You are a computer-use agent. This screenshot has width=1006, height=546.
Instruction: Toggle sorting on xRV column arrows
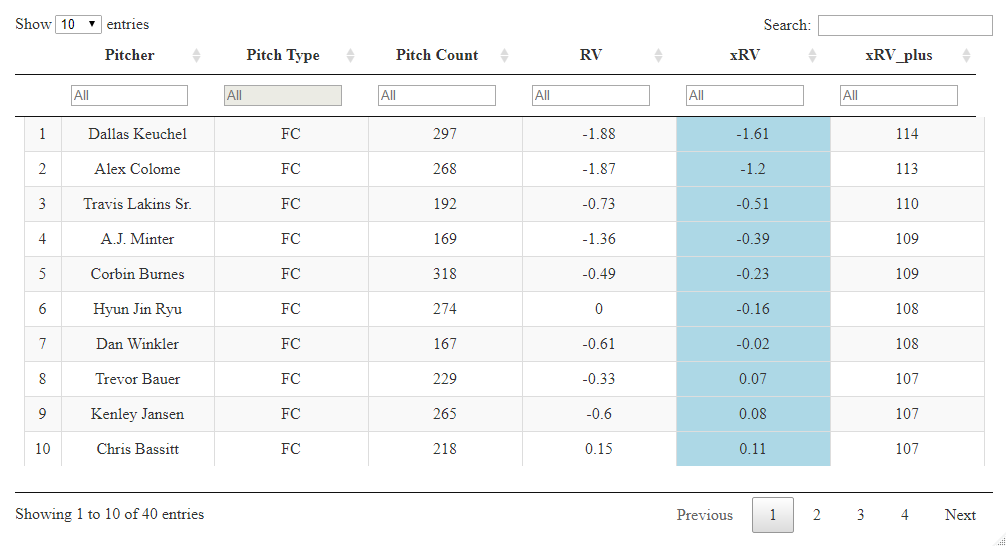pyautogui.click(x=812, y=56)
